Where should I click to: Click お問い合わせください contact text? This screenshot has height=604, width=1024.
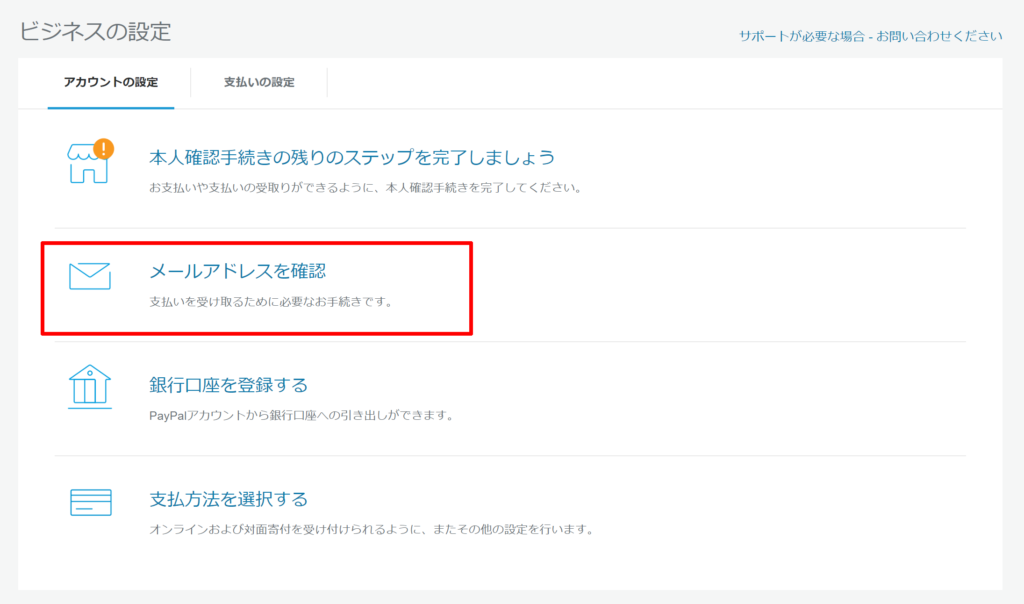[941, 36]
